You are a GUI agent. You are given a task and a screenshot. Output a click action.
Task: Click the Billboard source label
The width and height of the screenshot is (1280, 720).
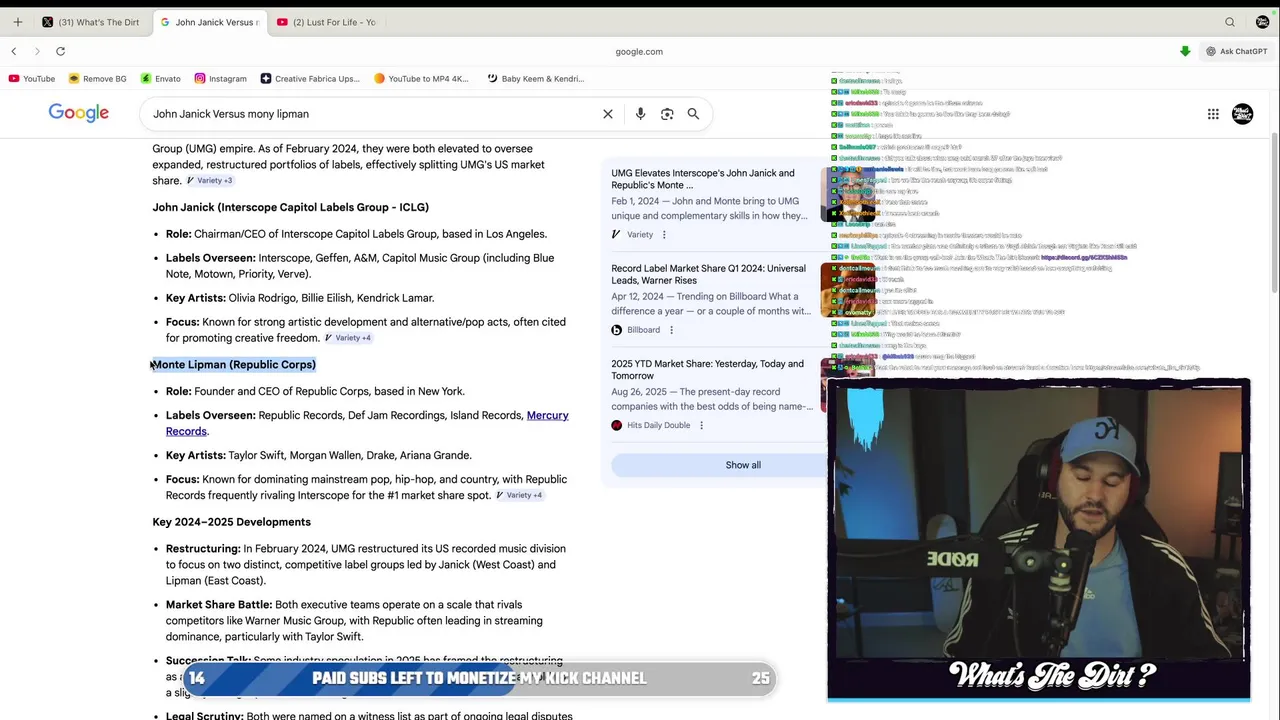[643, 330]
